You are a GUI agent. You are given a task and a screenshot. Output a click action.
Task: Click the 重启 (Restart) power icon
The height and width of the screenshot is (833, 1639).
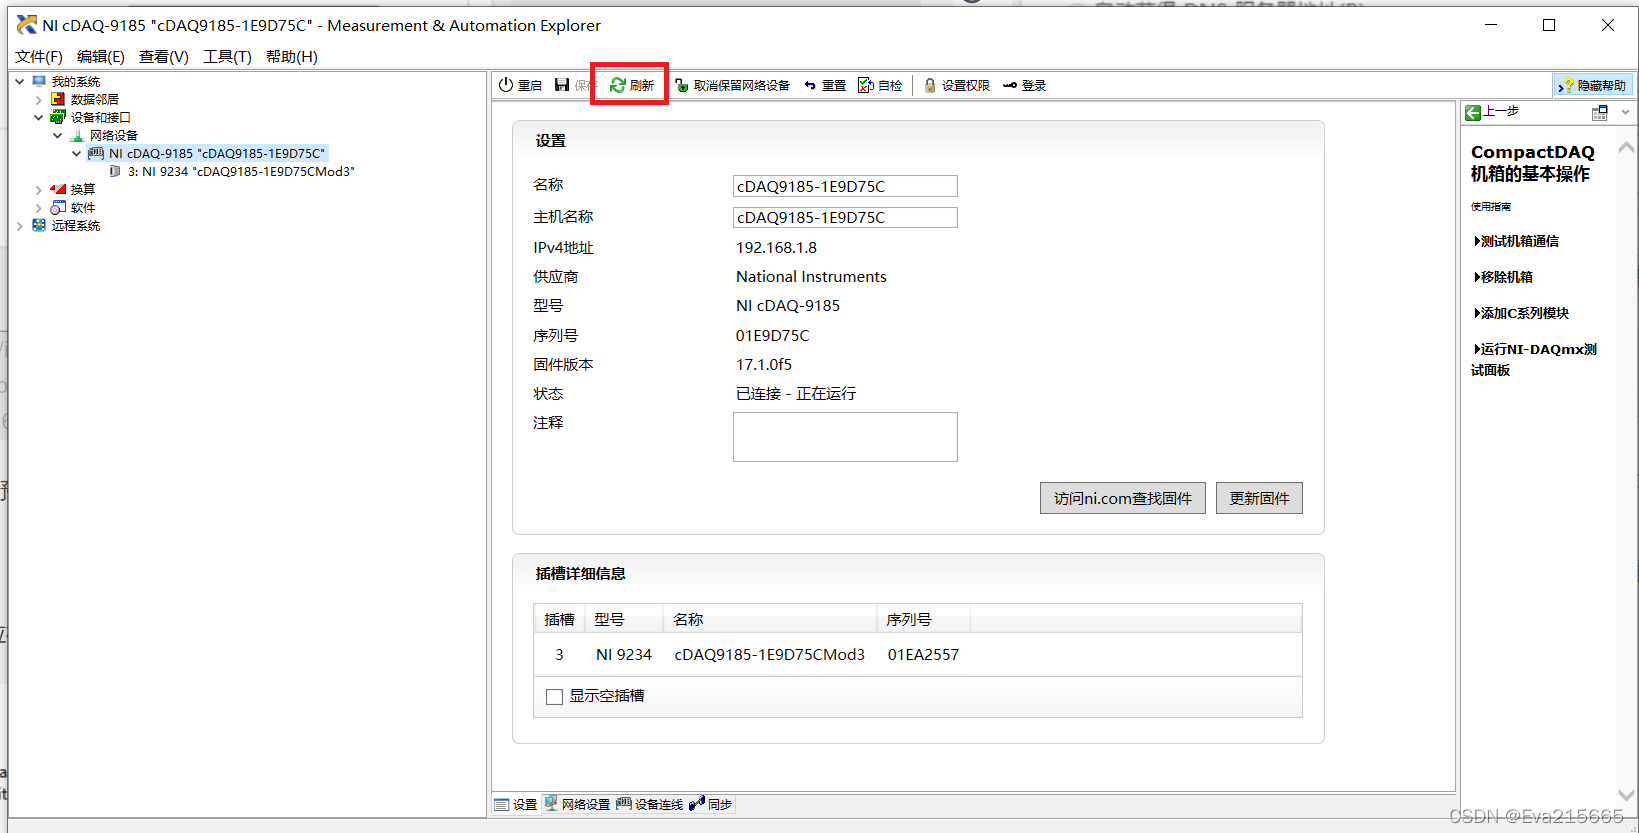point(506,85)
